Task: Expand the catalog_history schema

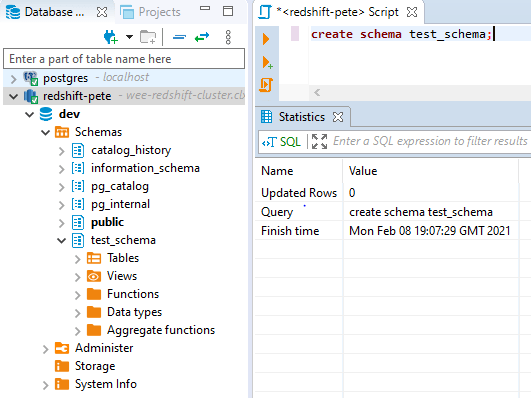Action: 61,151
